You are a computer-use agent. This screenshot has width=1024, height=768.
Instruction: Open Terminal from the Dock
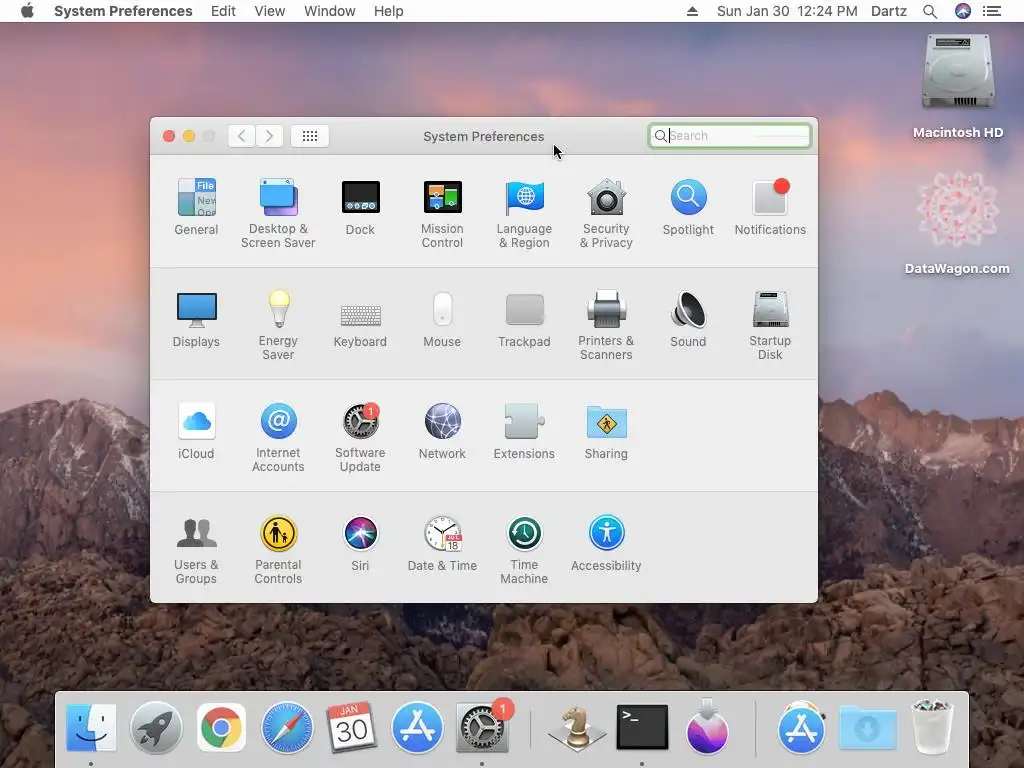tap(642, 728)
